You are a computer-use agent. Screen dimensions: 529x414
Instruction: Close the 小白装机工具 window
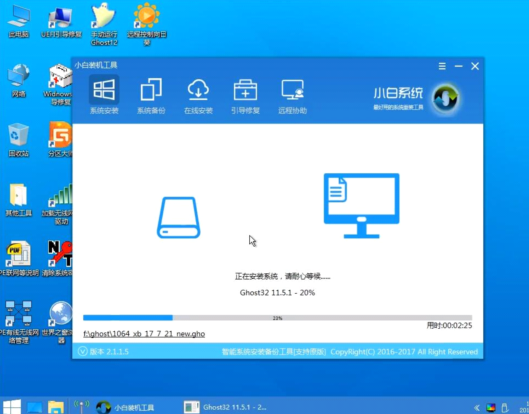coord(475,66)
